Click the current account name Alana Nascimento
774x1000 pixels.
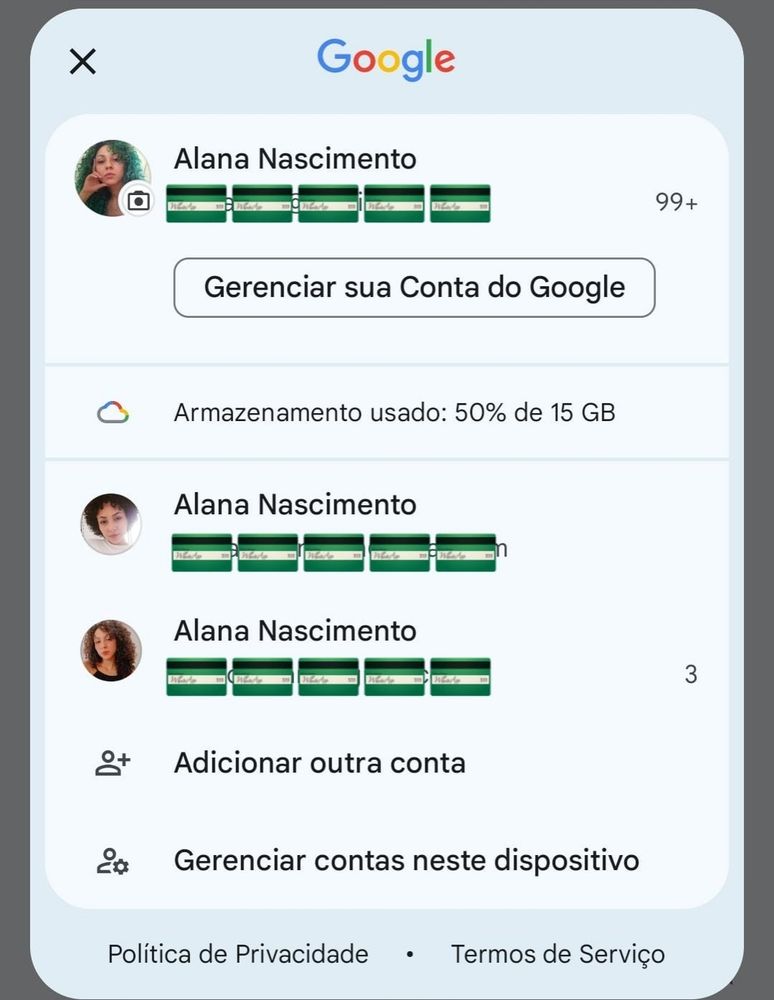point(295,159)
